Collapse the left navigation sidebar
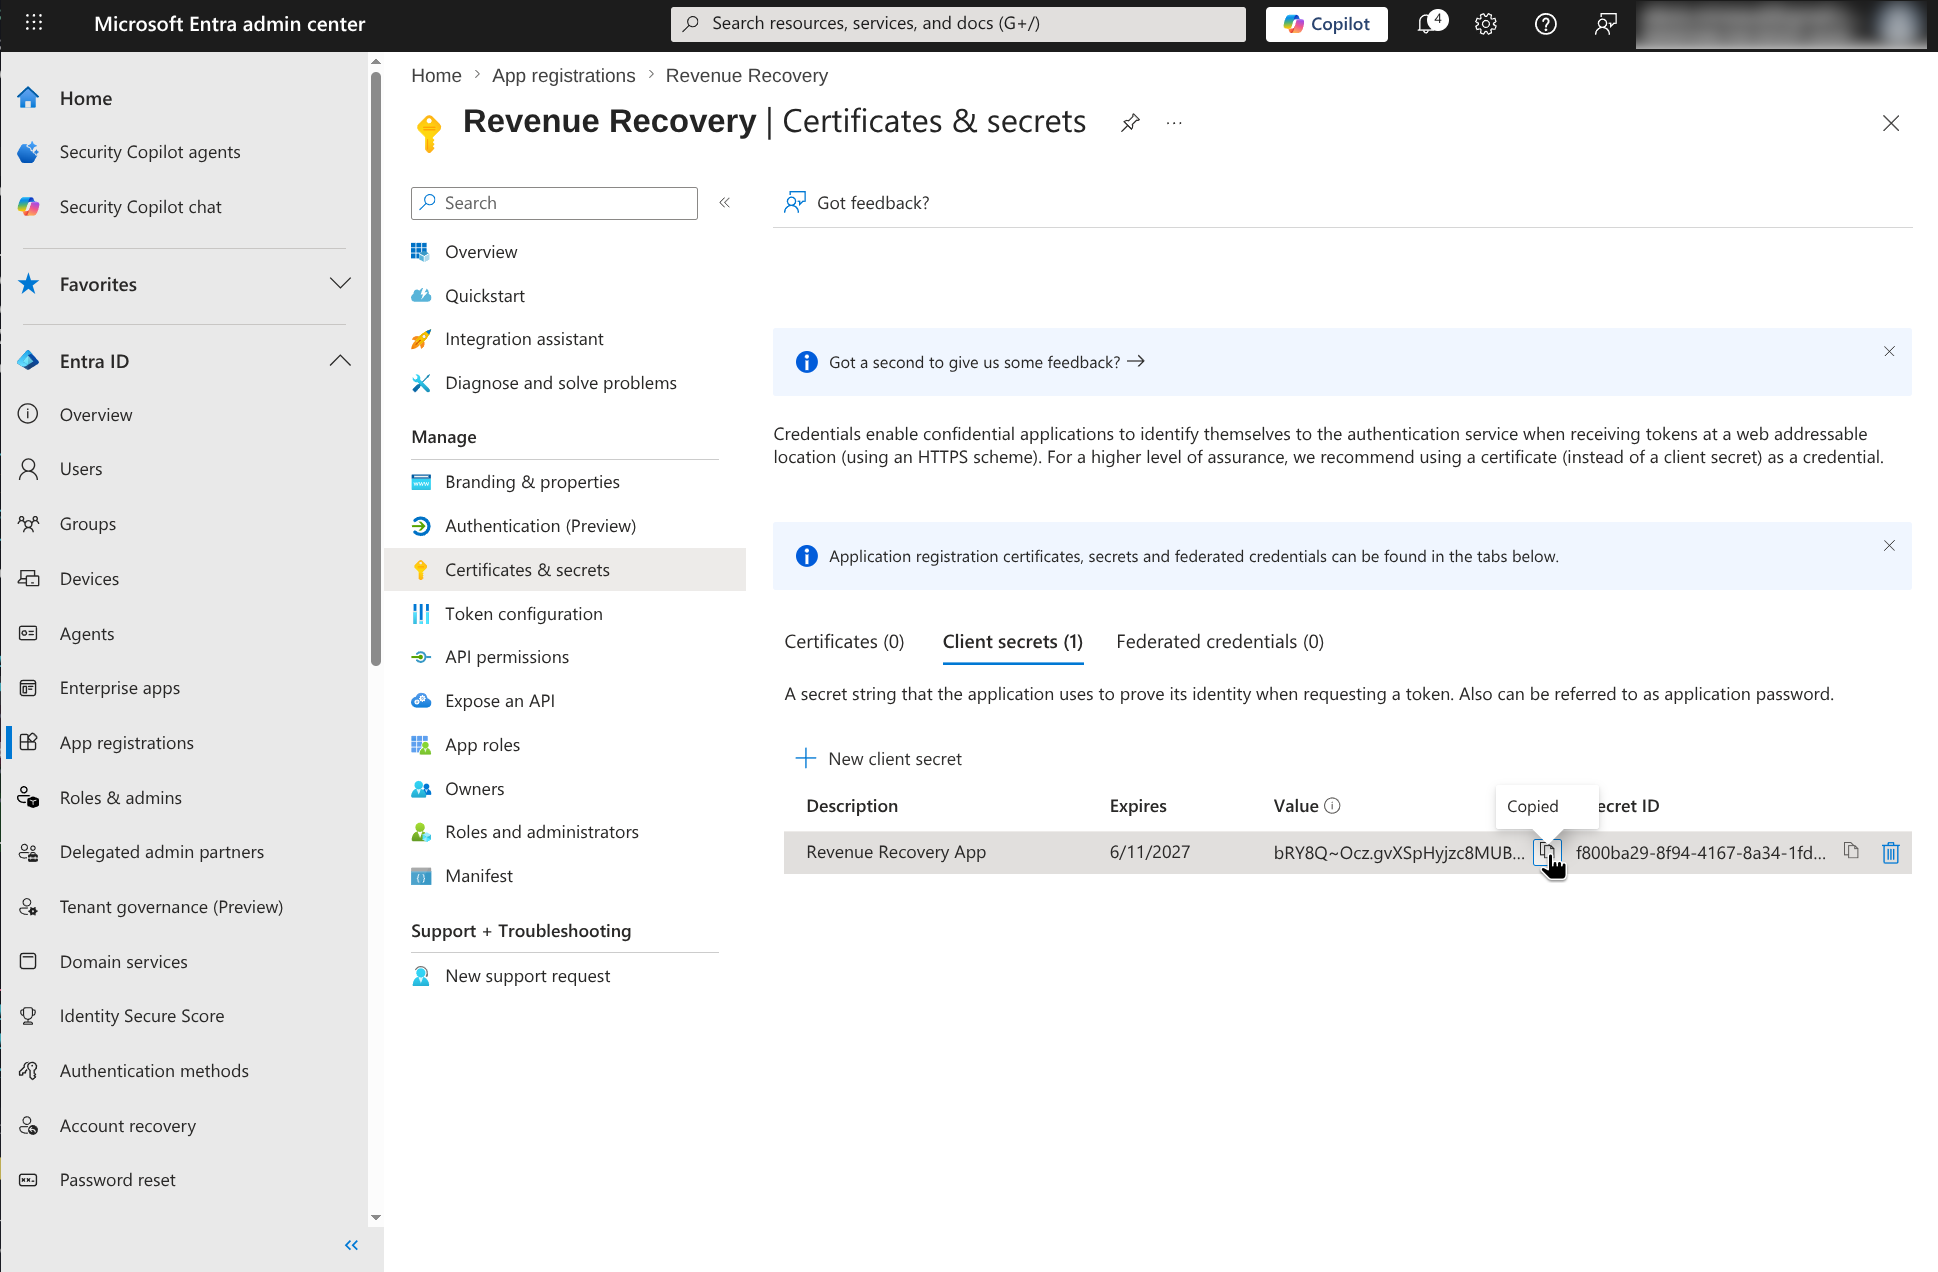 [x=351, y=1245]
